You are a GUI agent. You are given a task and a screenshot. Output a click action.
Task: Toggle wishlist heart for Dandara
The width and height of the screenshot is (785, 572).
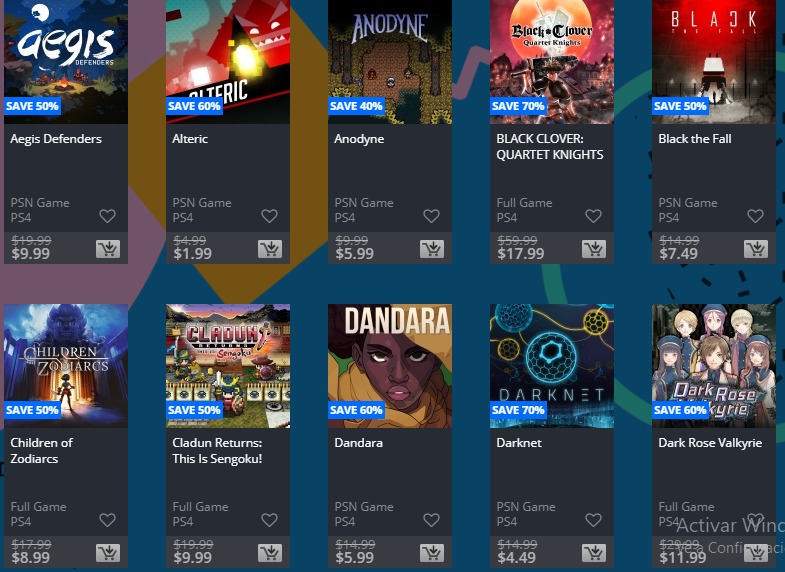(x=432, y=520)
